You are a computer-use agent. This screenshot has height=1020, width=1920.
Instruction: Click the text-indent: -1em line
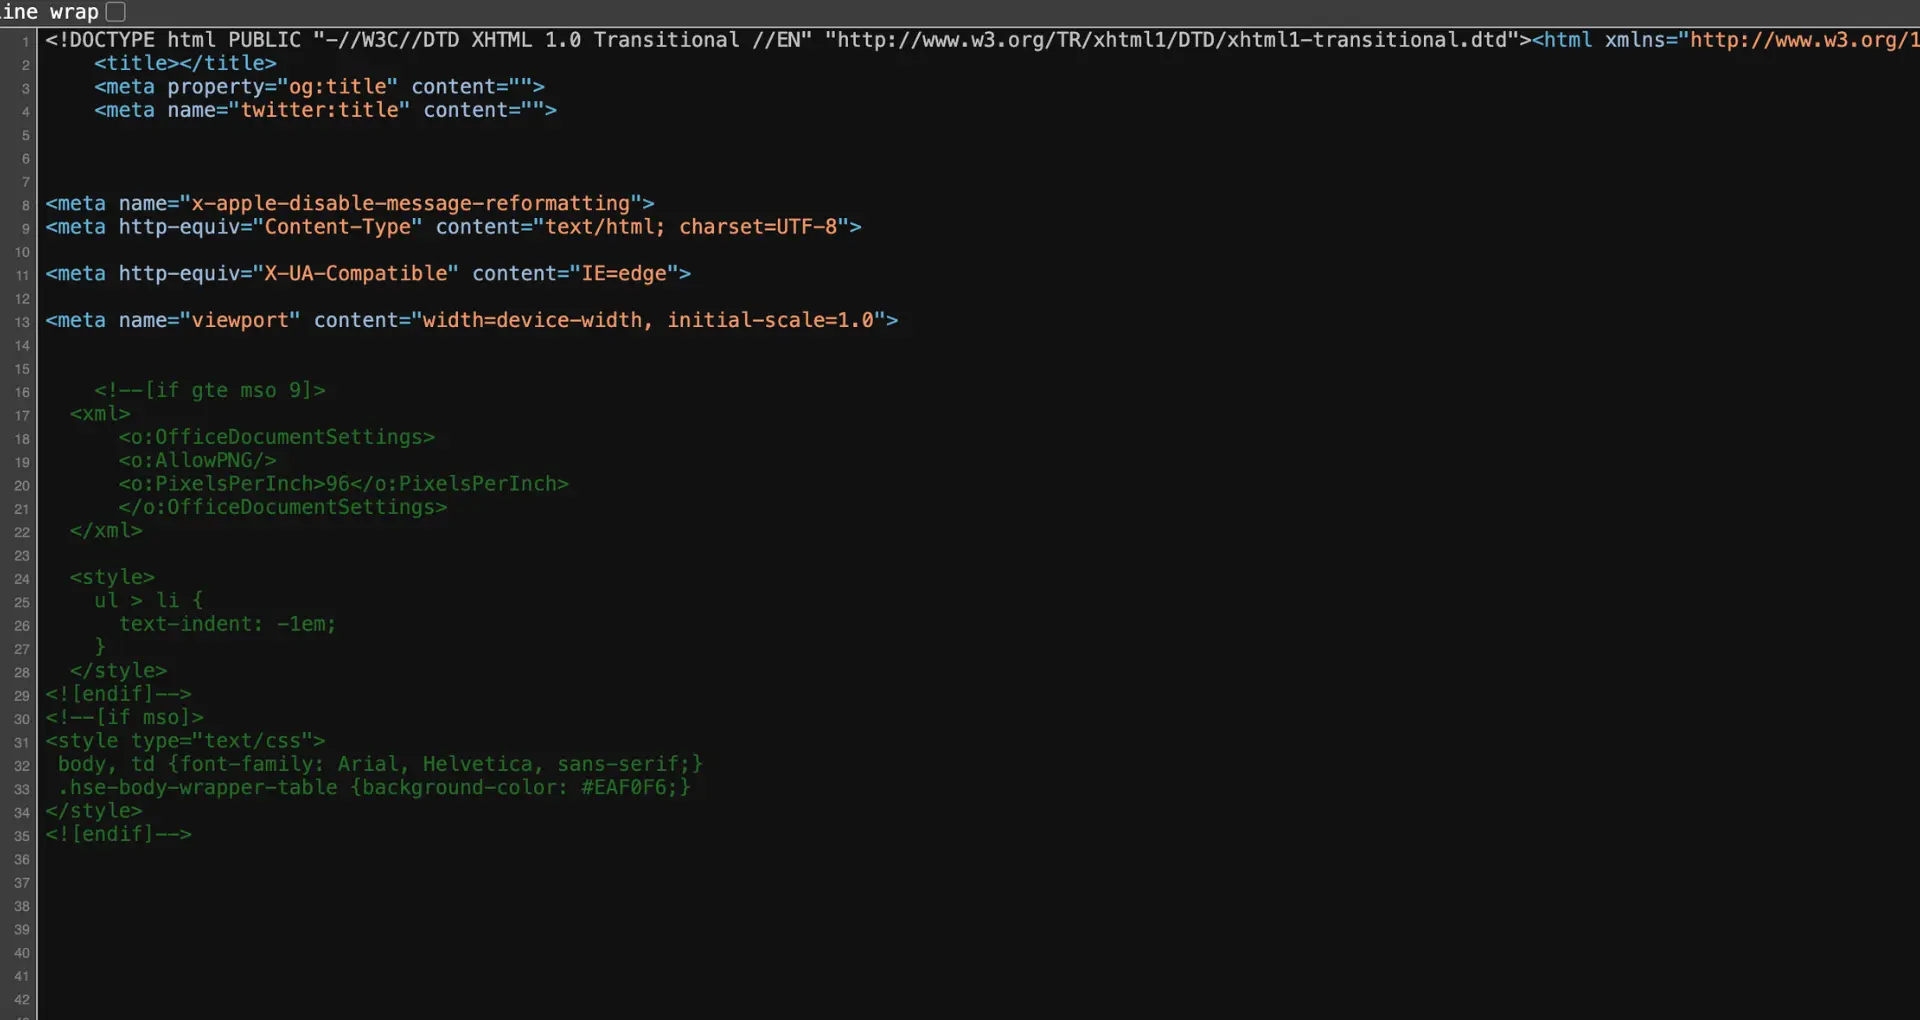228,624
